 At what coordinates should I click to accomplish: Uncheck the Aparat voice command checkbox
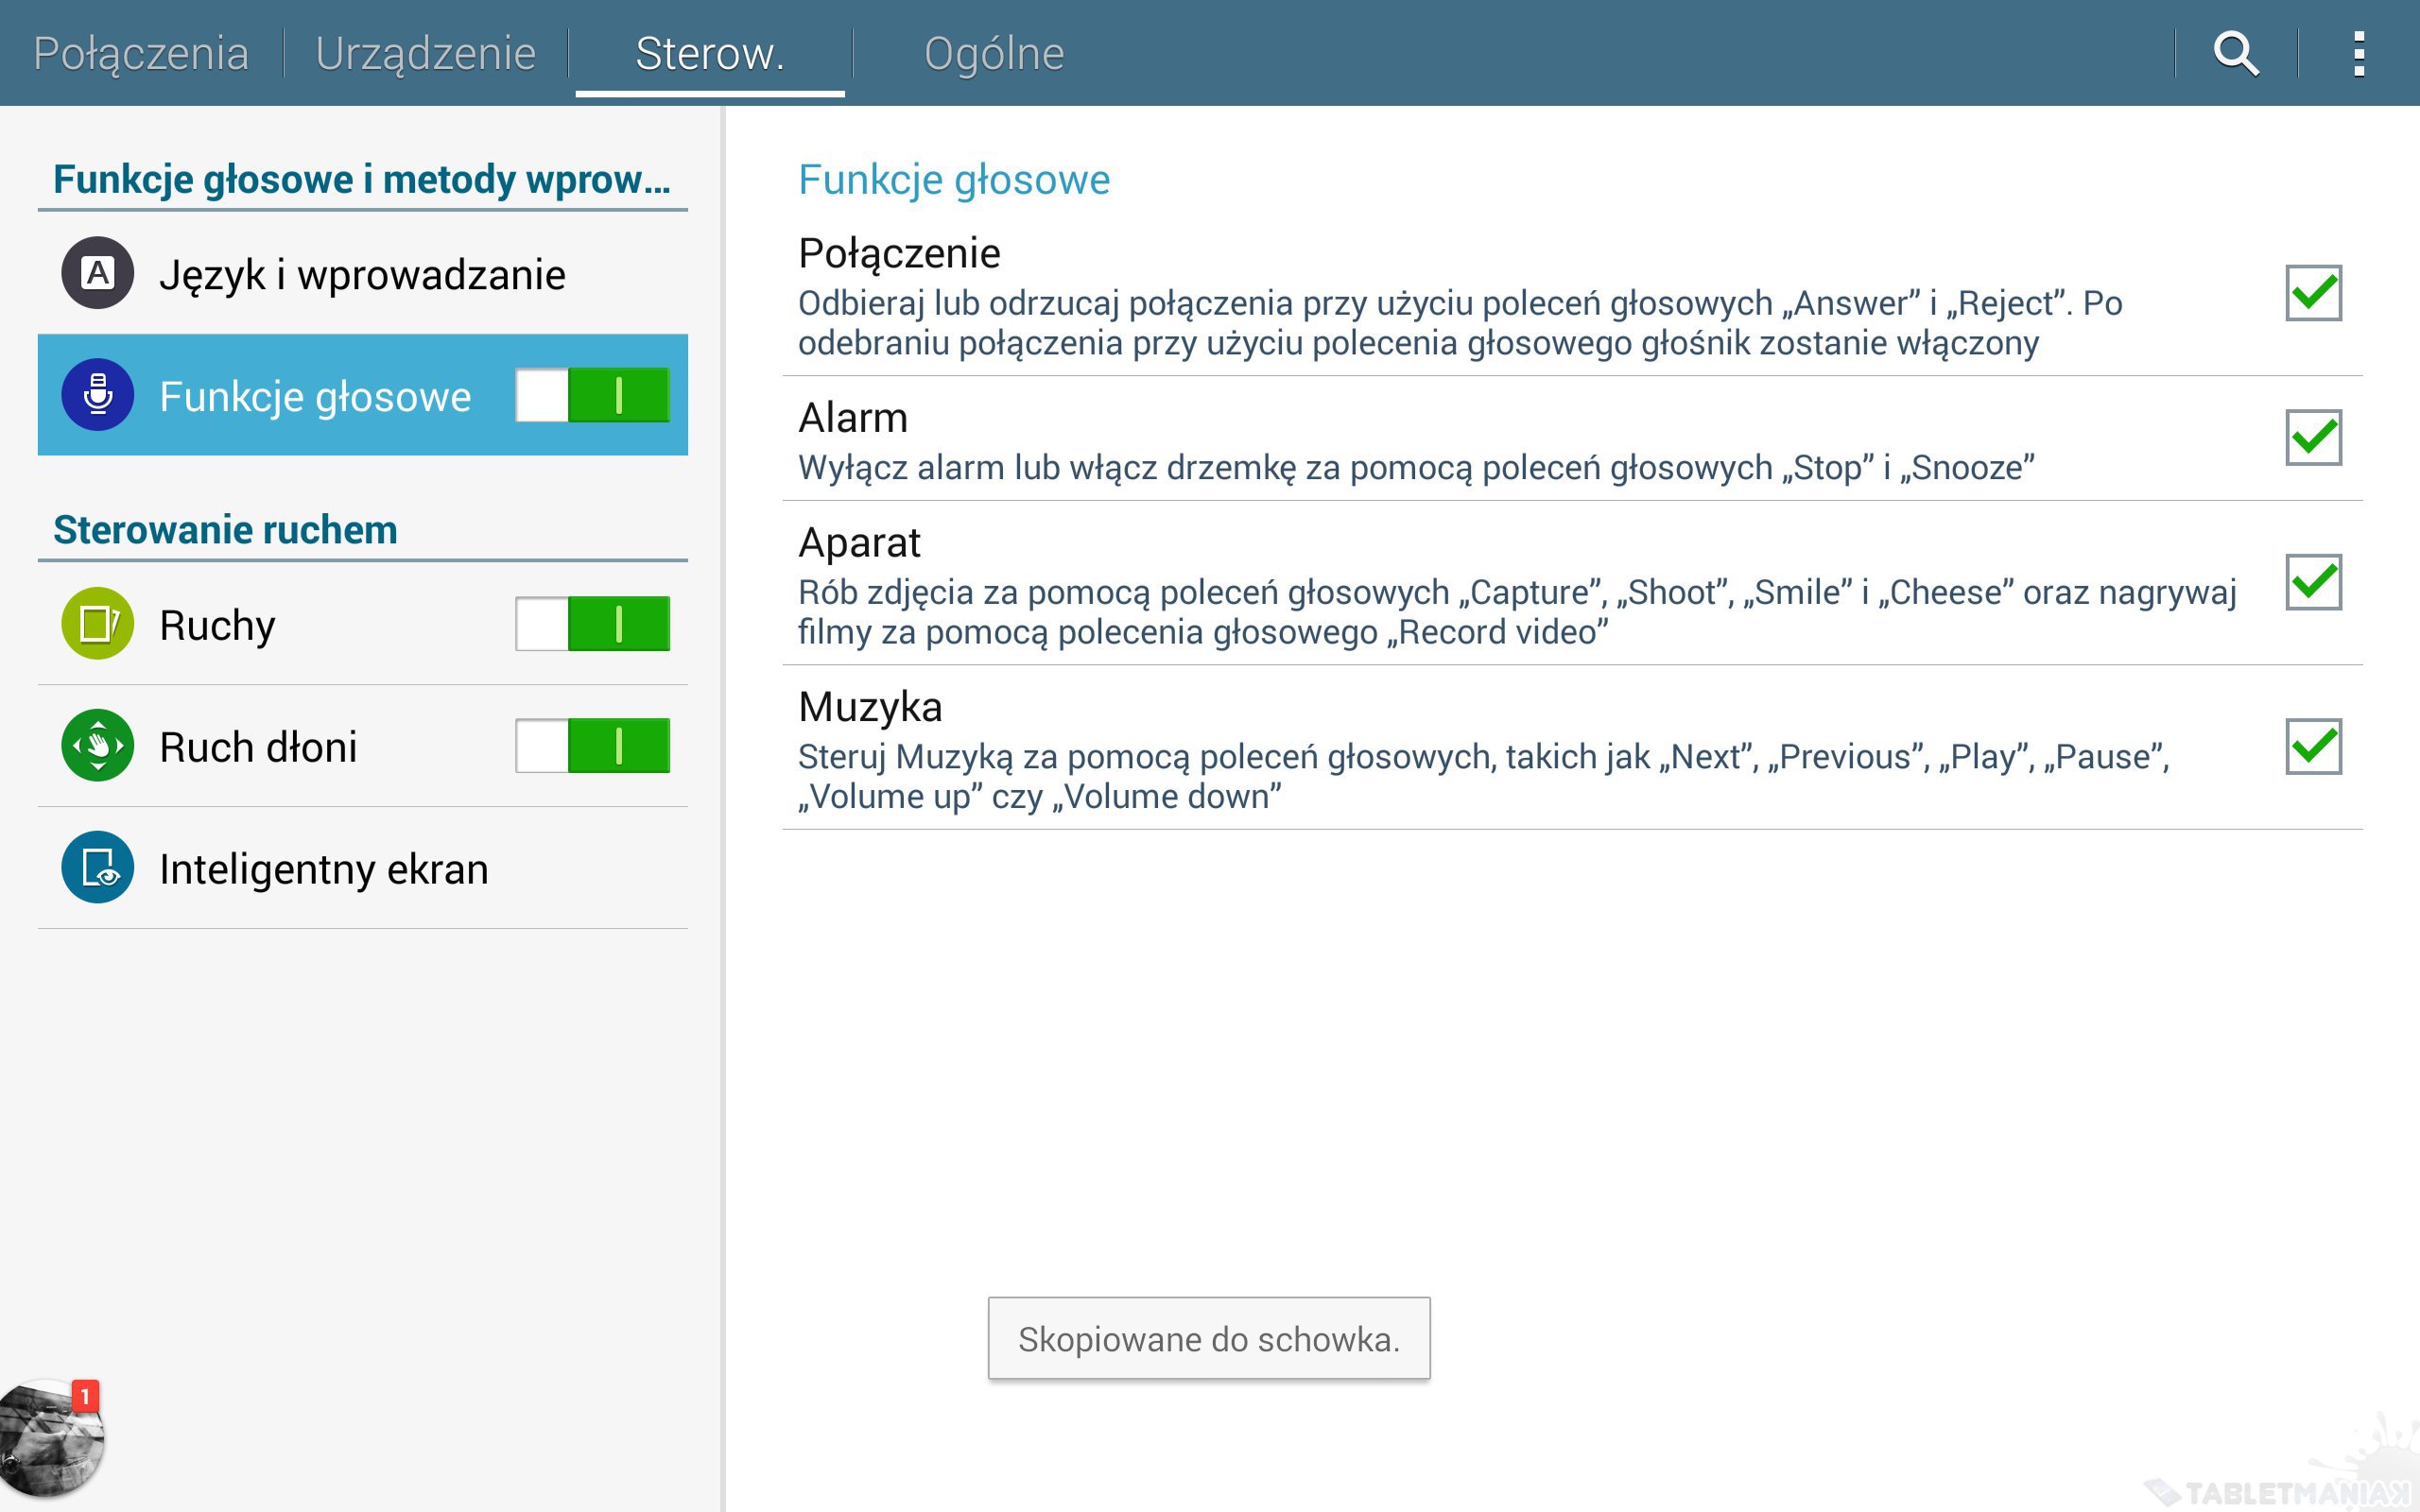(x=2313, y=582)
